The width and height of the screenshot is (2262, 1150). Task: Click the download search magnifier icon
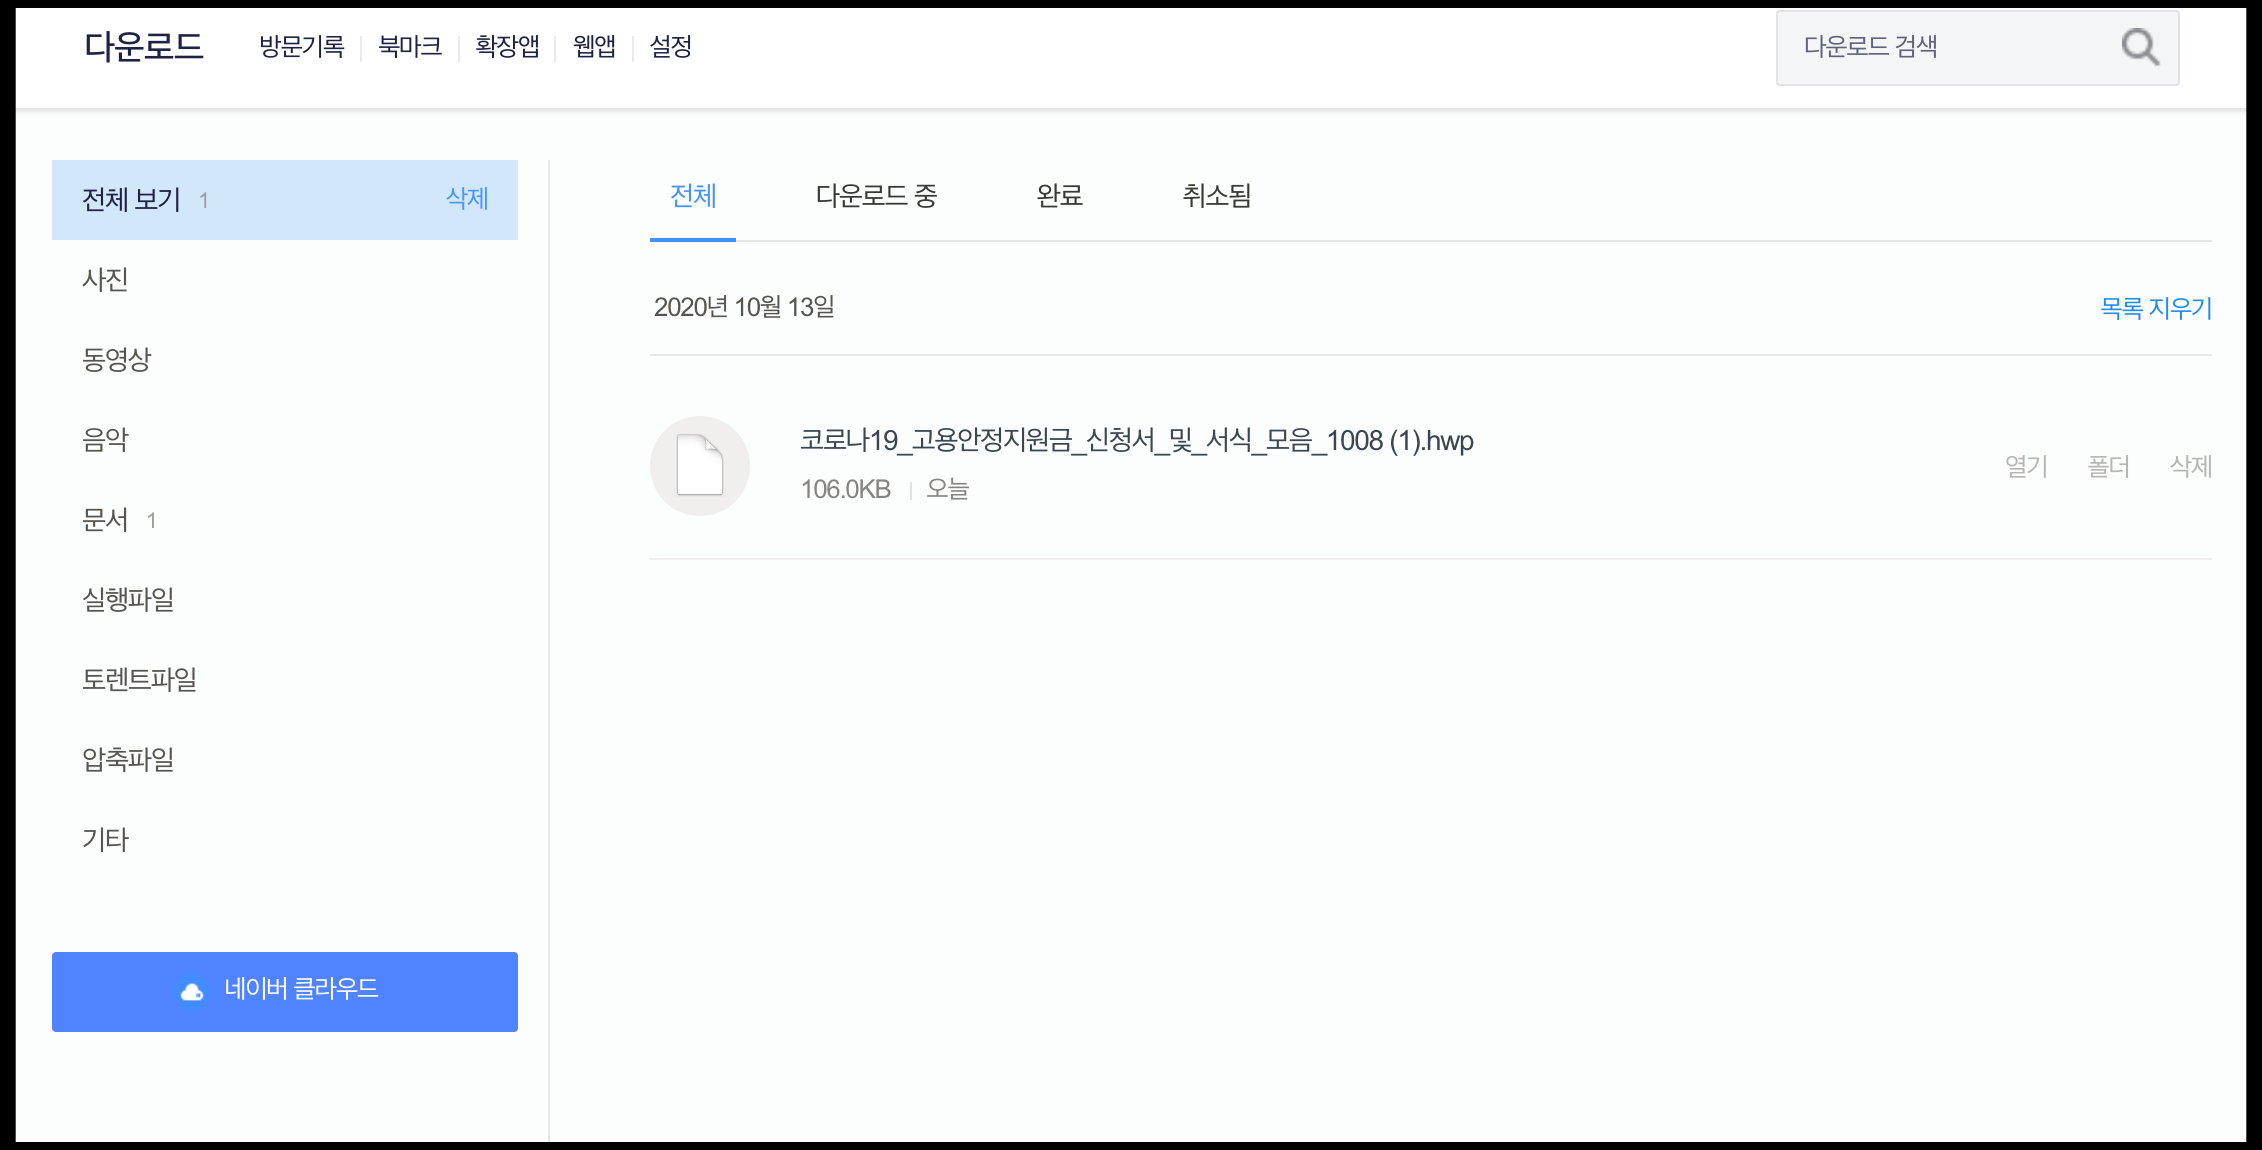2139,47
